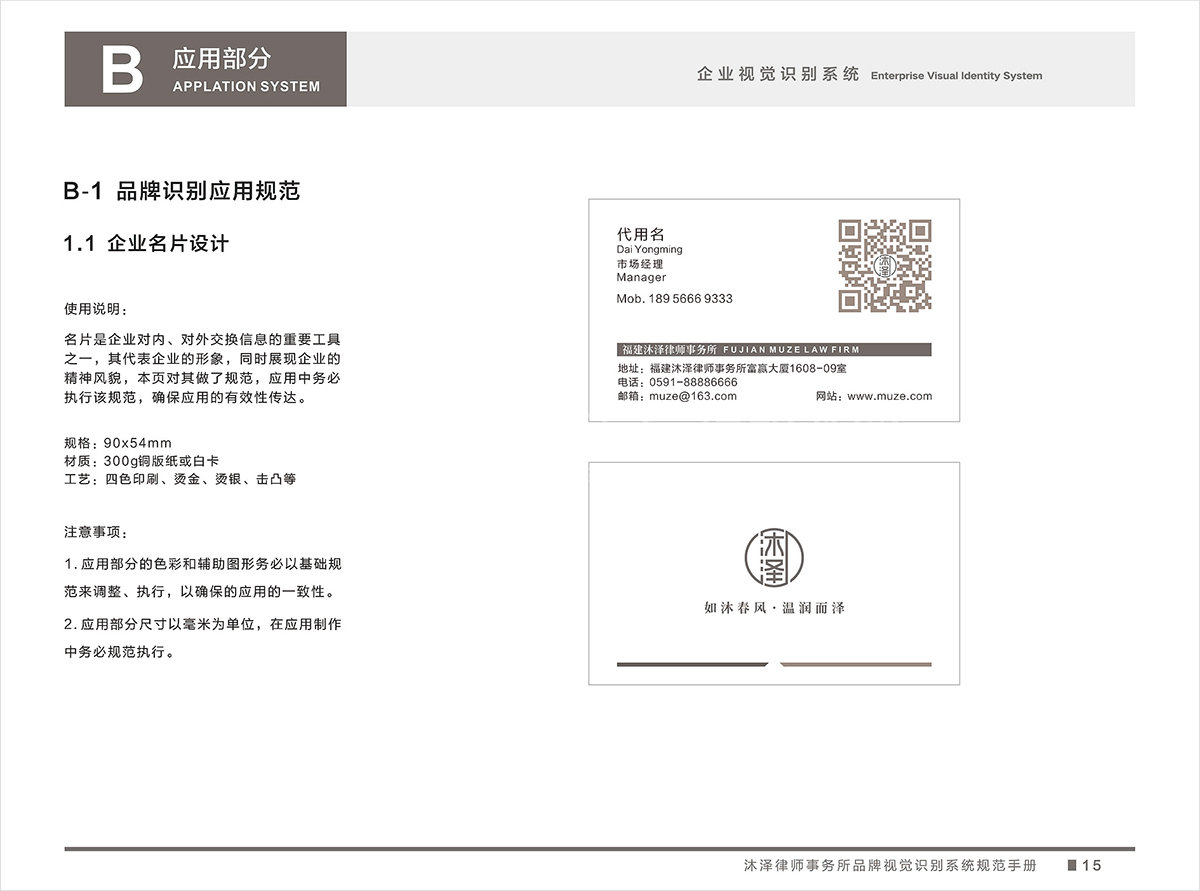Click the Manager text on card
Screen dimensions: 1200x891
641,278
